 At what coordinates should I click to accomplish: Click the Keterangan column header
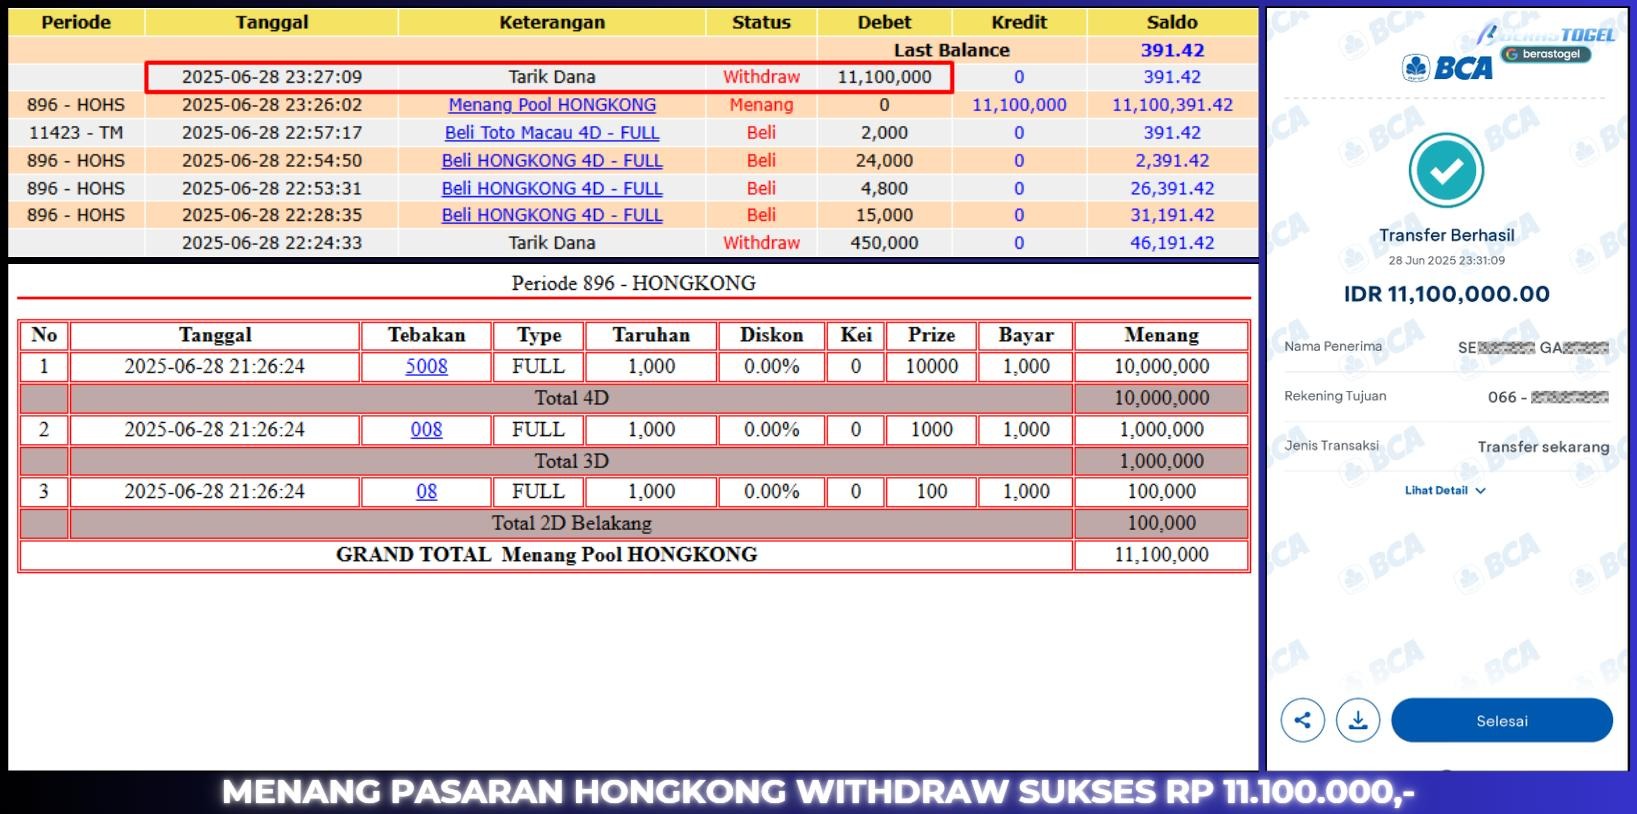tap(552, 22)
